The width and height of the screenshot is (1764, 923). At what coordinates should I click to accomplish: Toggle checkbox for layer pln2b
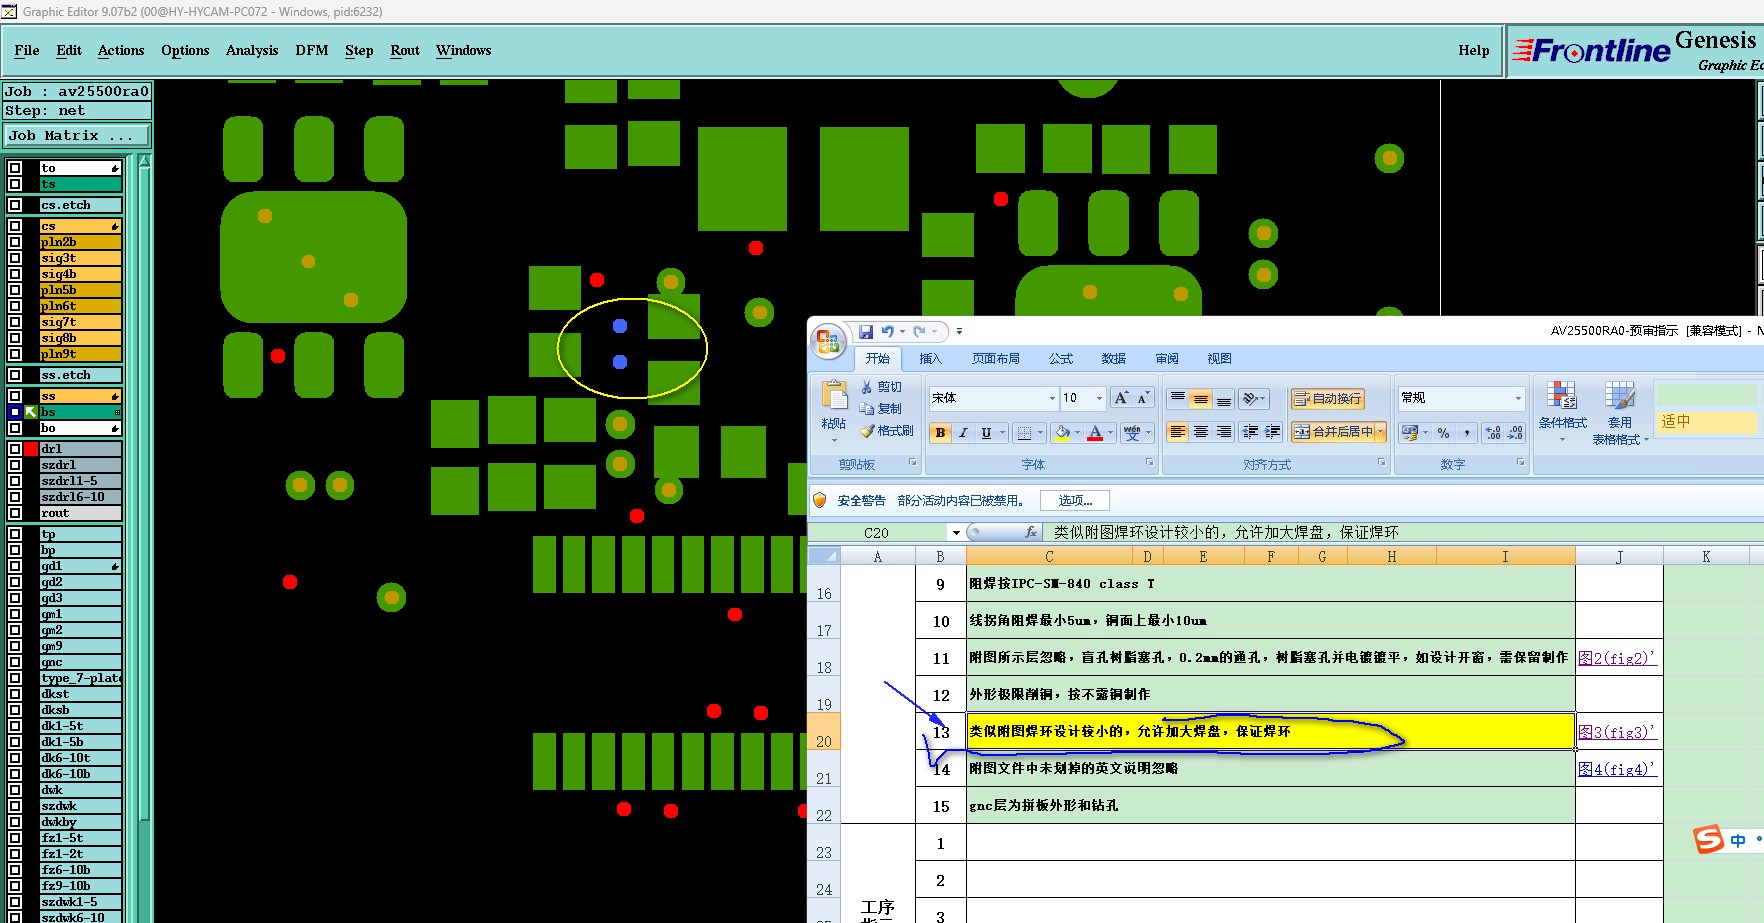point(15,242)
